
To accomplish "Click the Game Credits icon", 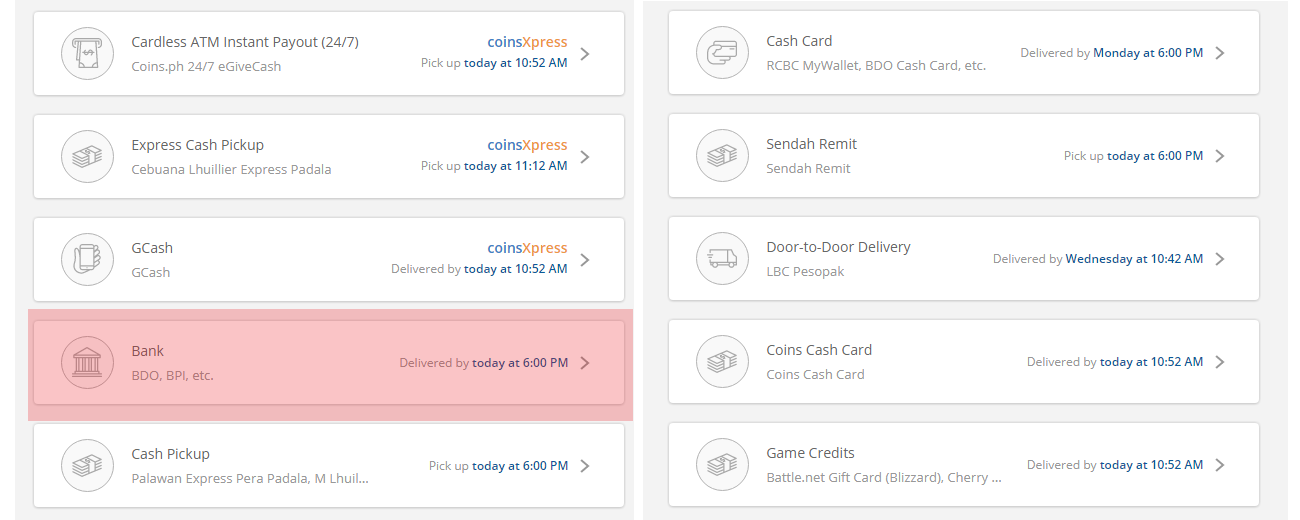I will click(722, 465).
